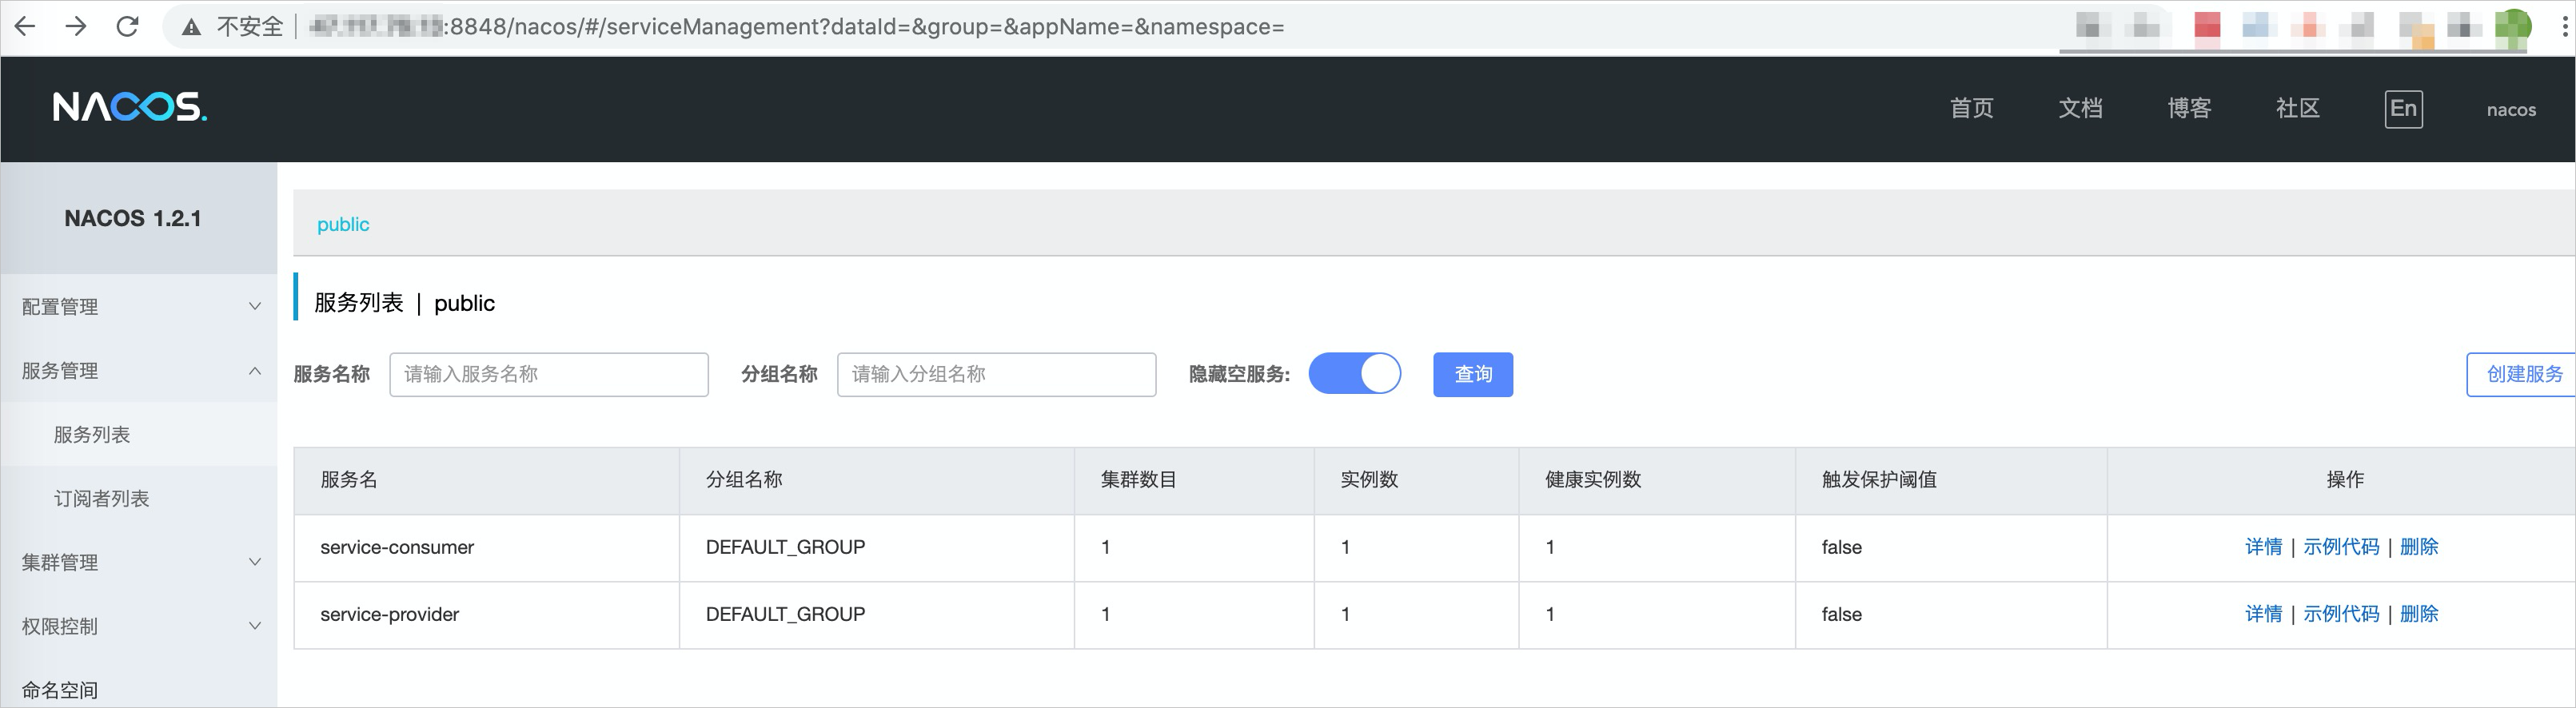Expand the 权限控制 menu chevron
2576x708 pixels.
tap(255, 626)
